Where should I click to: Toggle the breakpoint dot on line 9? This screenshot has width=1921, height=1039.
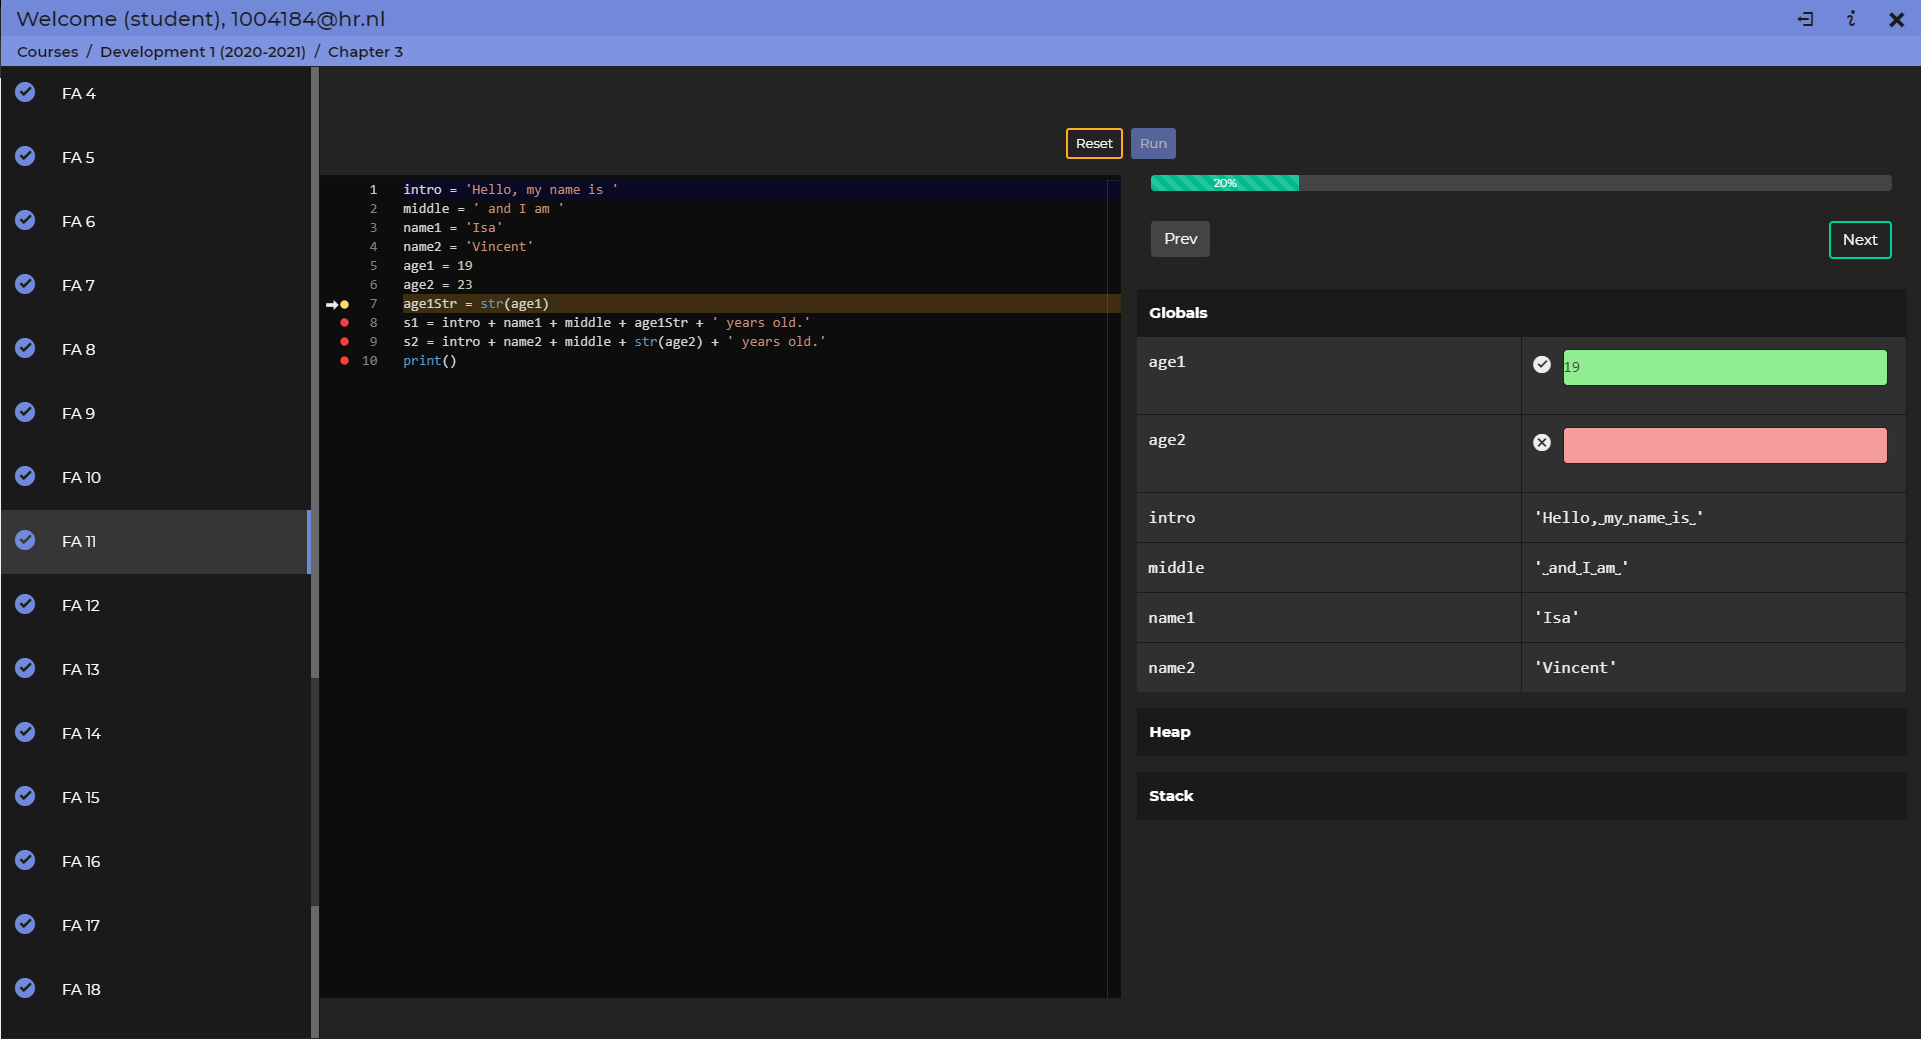click(x=345, y=342)
